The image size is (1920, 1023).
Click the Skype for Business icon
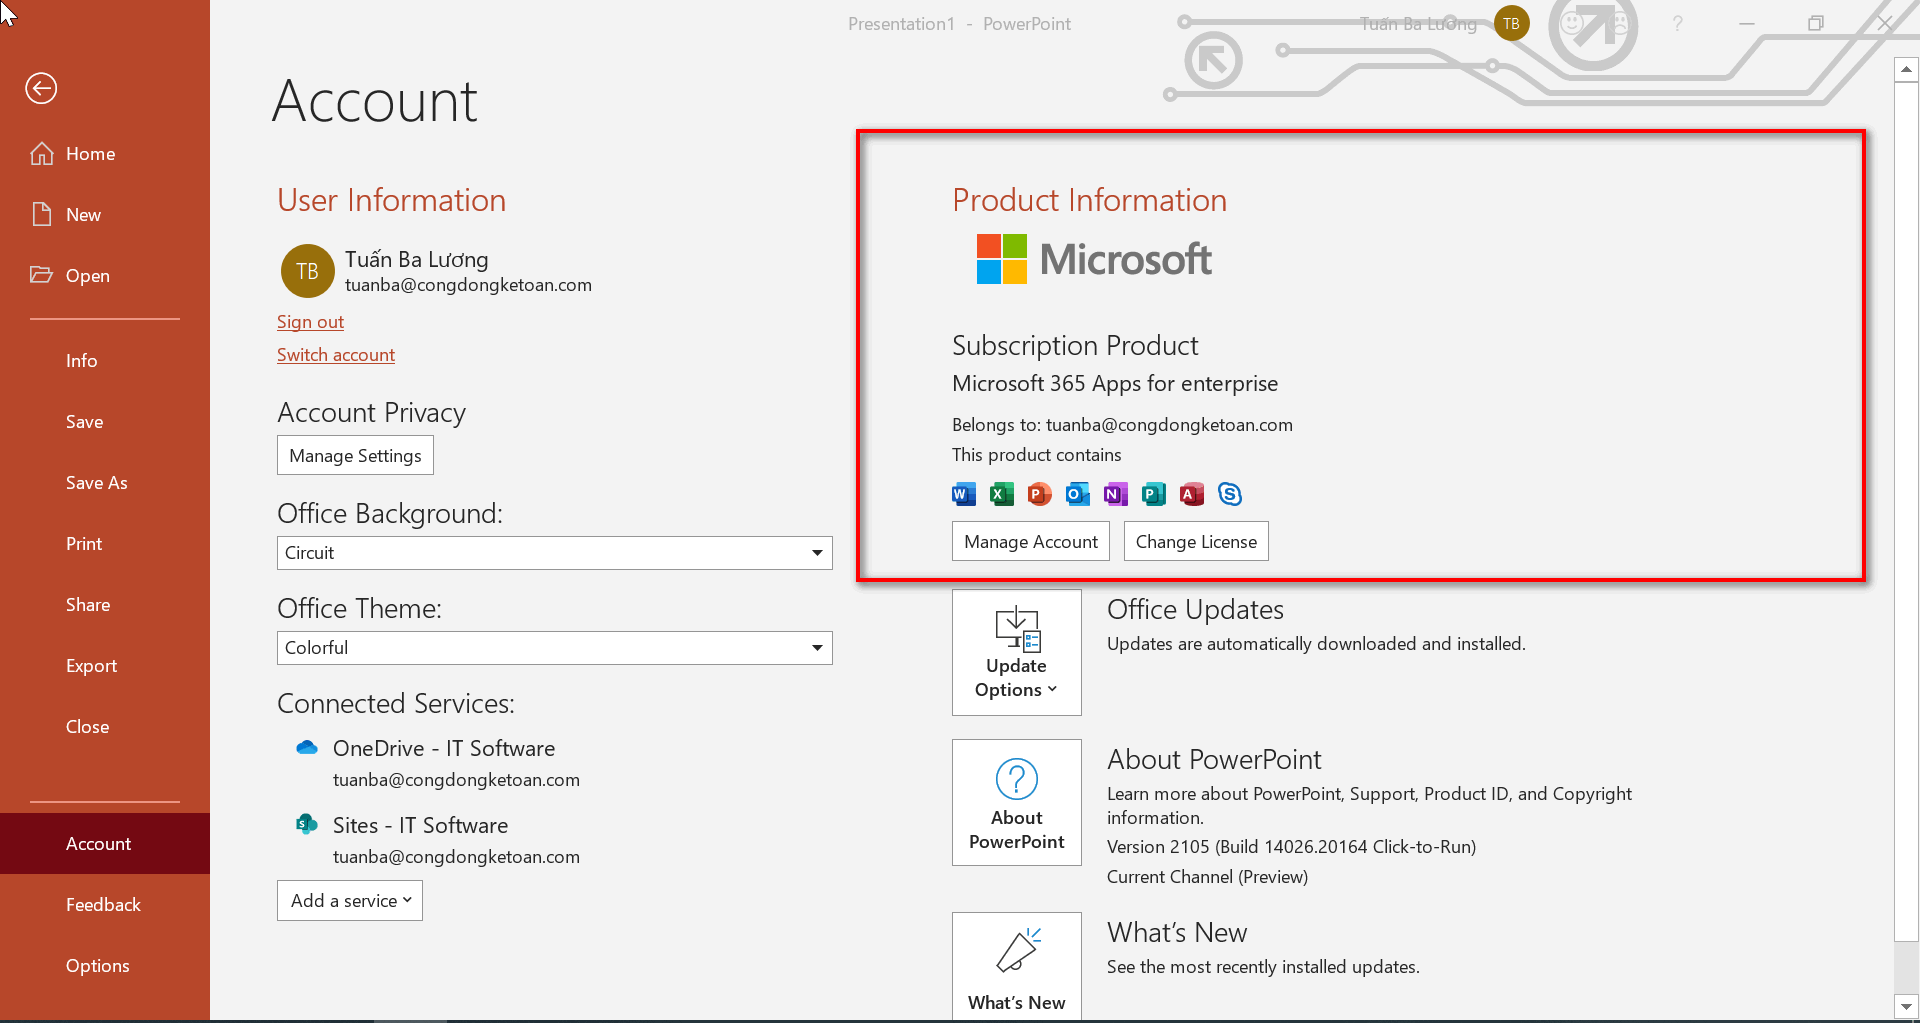point(1230,494)
